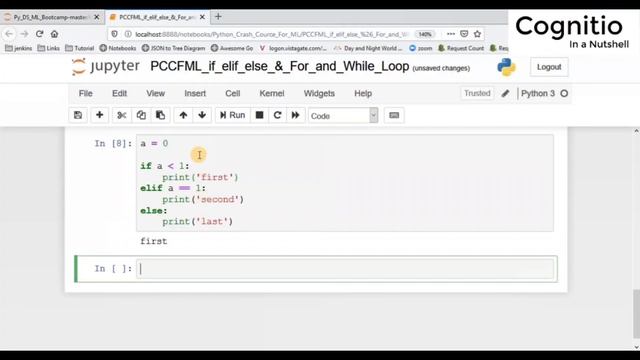
Task: Click the Python 3 kernel idle circle
Action: coord(564,93)
